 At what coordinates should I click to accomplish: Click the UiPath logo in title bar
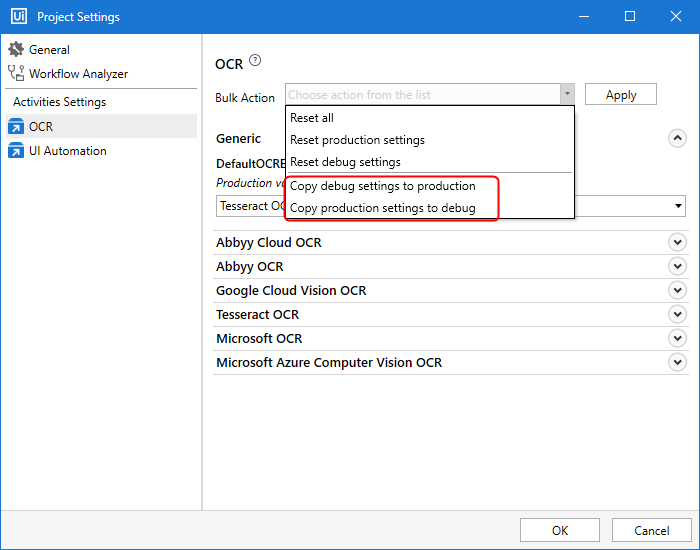tap(18, 16)
